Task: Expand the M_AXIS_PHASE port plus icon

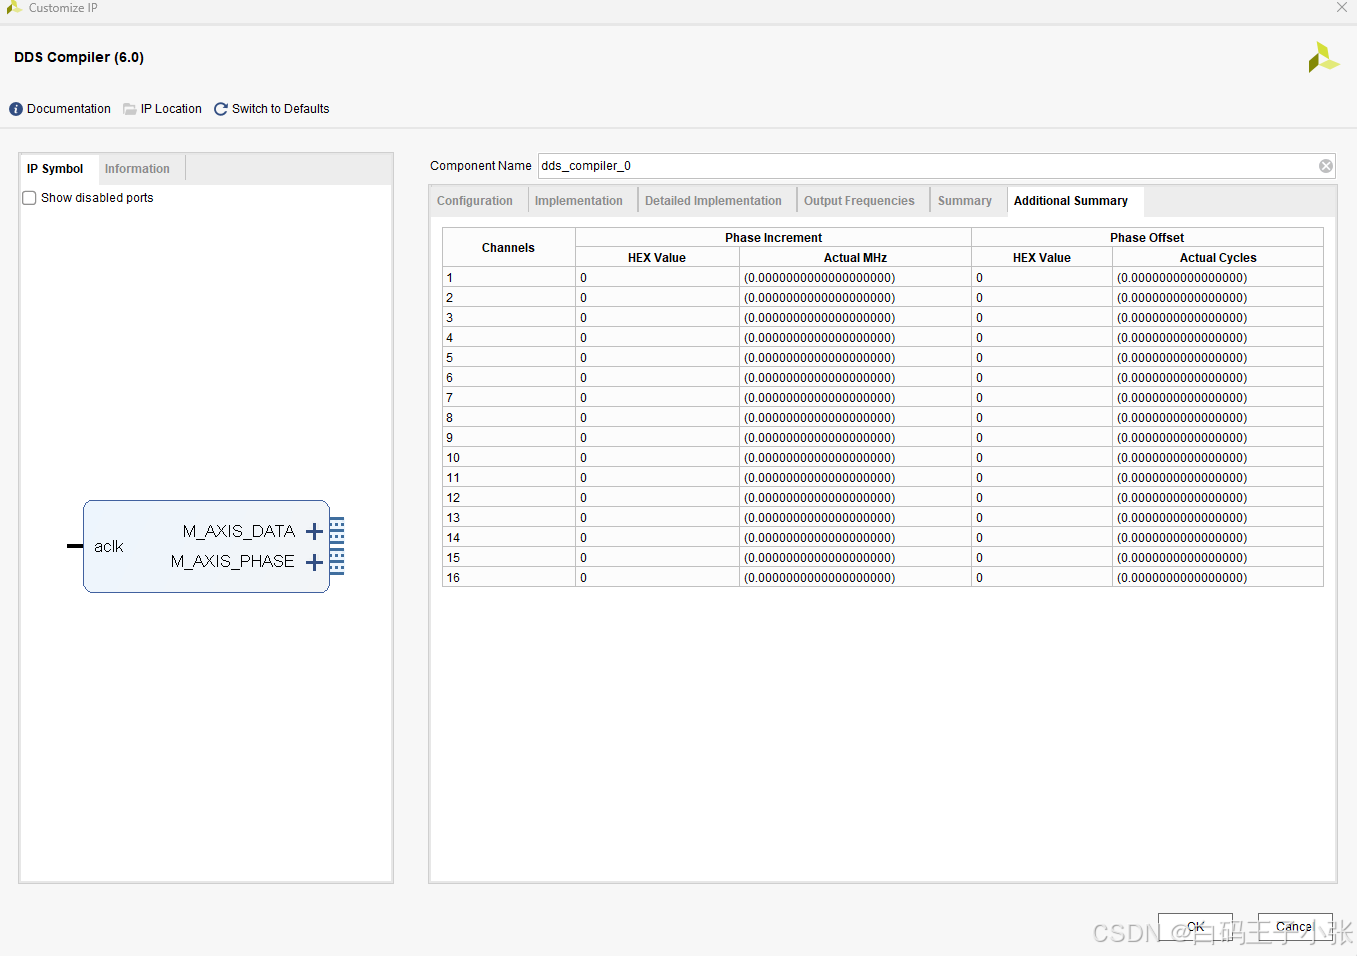Action: pyautogui.click(x=314, y=562)
